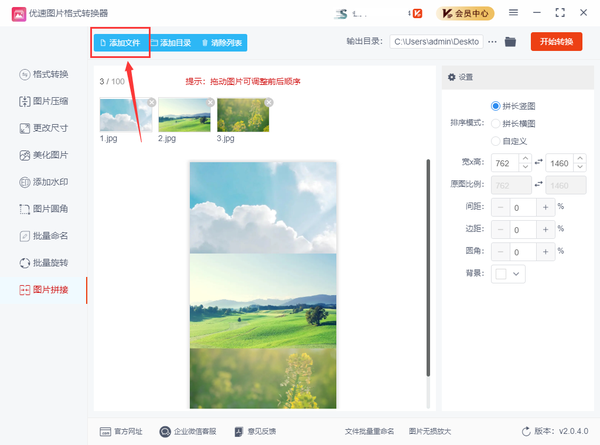Switch to 添加水印 add watermark tab

tap(44, 183)
